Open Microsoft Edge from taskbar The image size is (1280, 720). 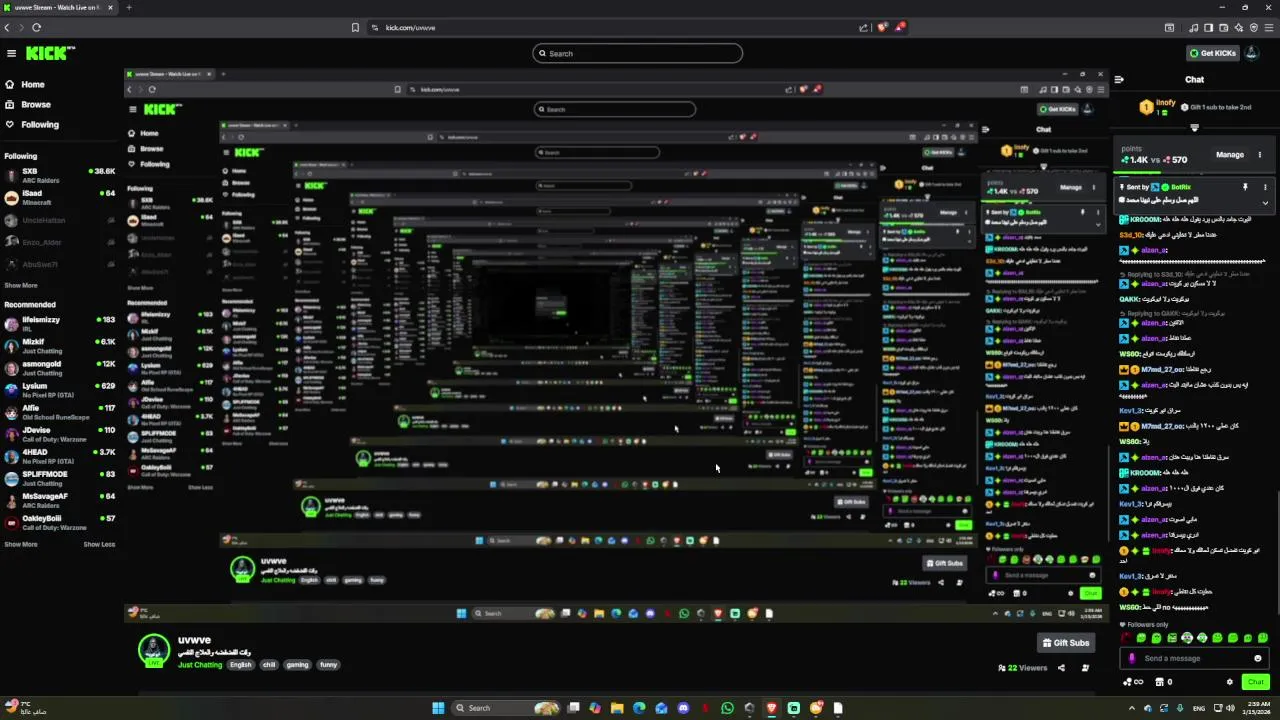click(x=639, y=708)
